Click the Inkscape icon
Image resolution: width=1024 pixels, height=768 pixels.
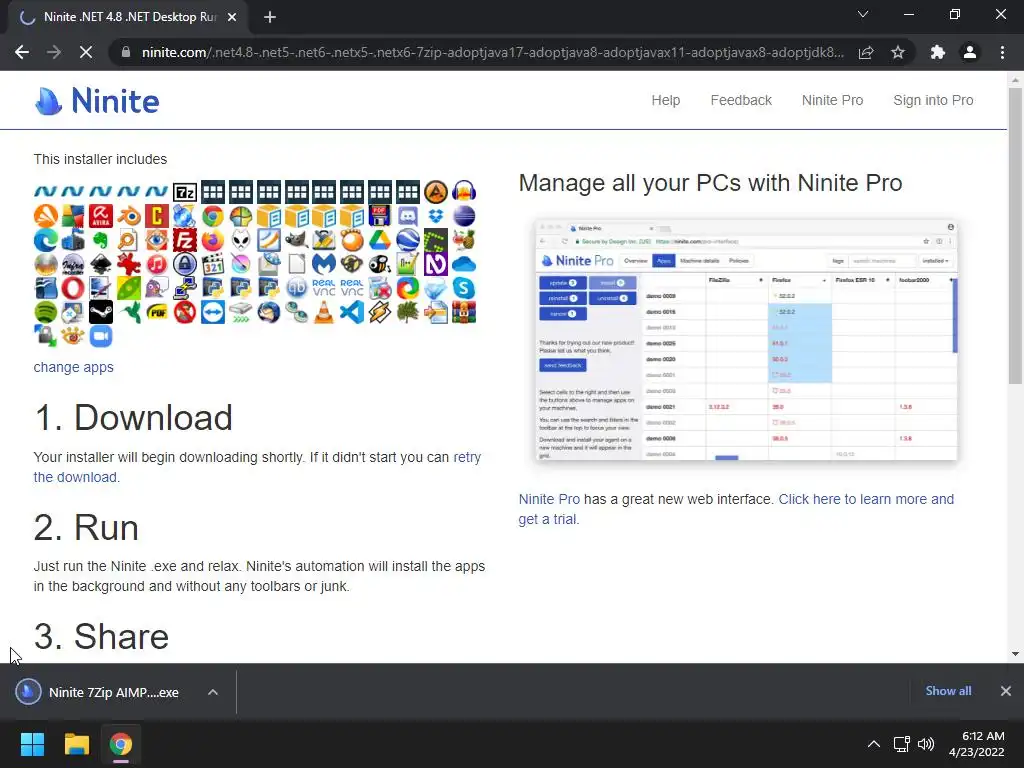pyautogui.click(x=101, y=264)
